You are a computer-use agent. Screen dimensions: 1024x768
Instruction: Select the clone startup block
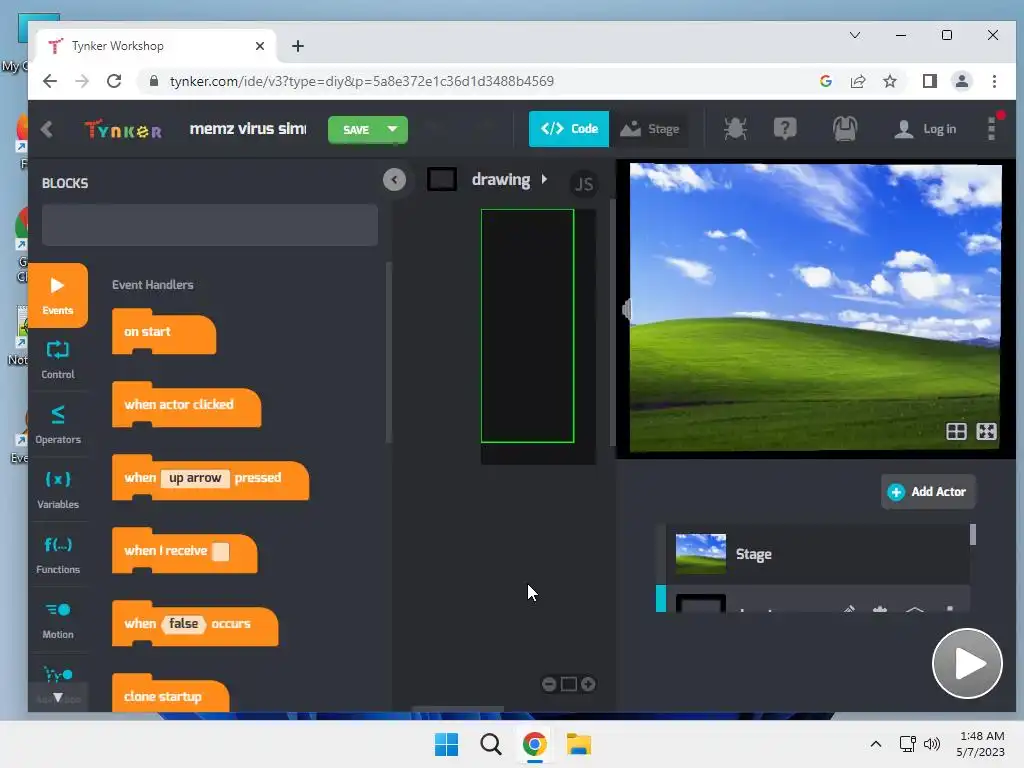[170, 695]
